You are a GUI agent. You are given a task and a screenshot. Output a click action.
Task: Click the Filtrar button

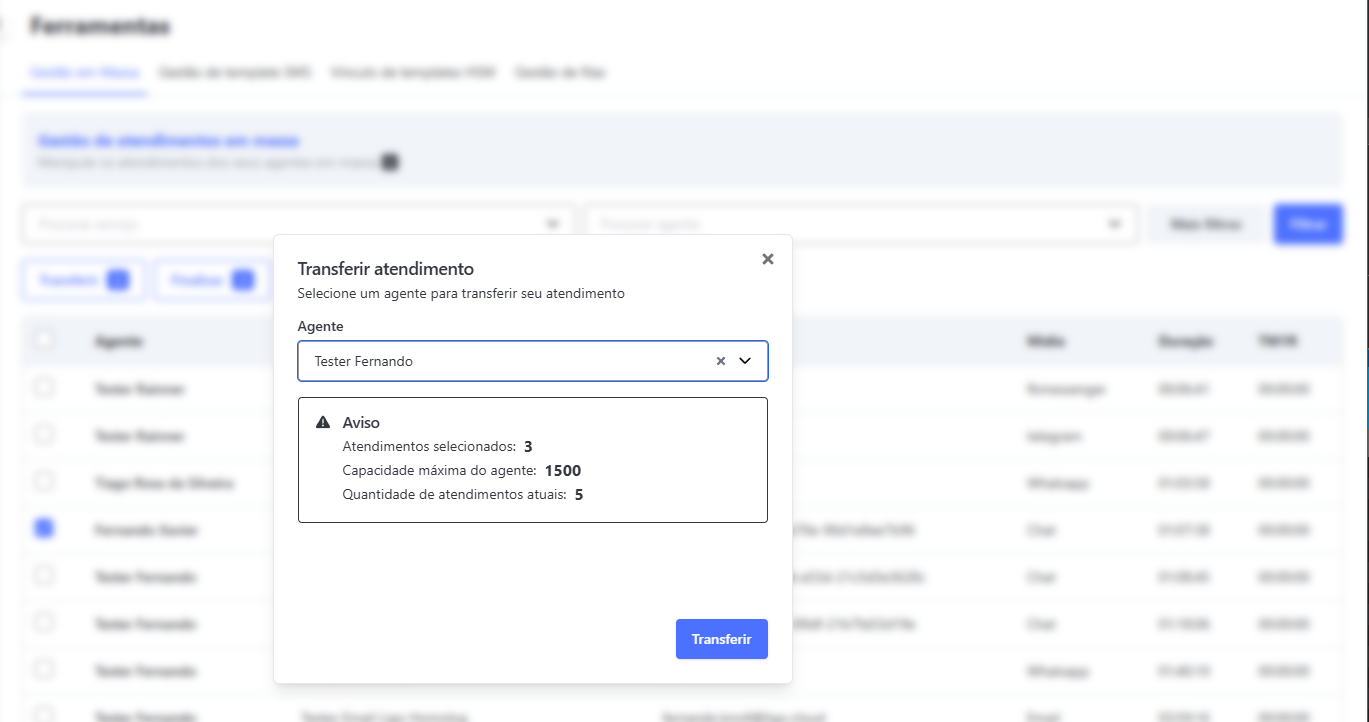click(1307, 224)
